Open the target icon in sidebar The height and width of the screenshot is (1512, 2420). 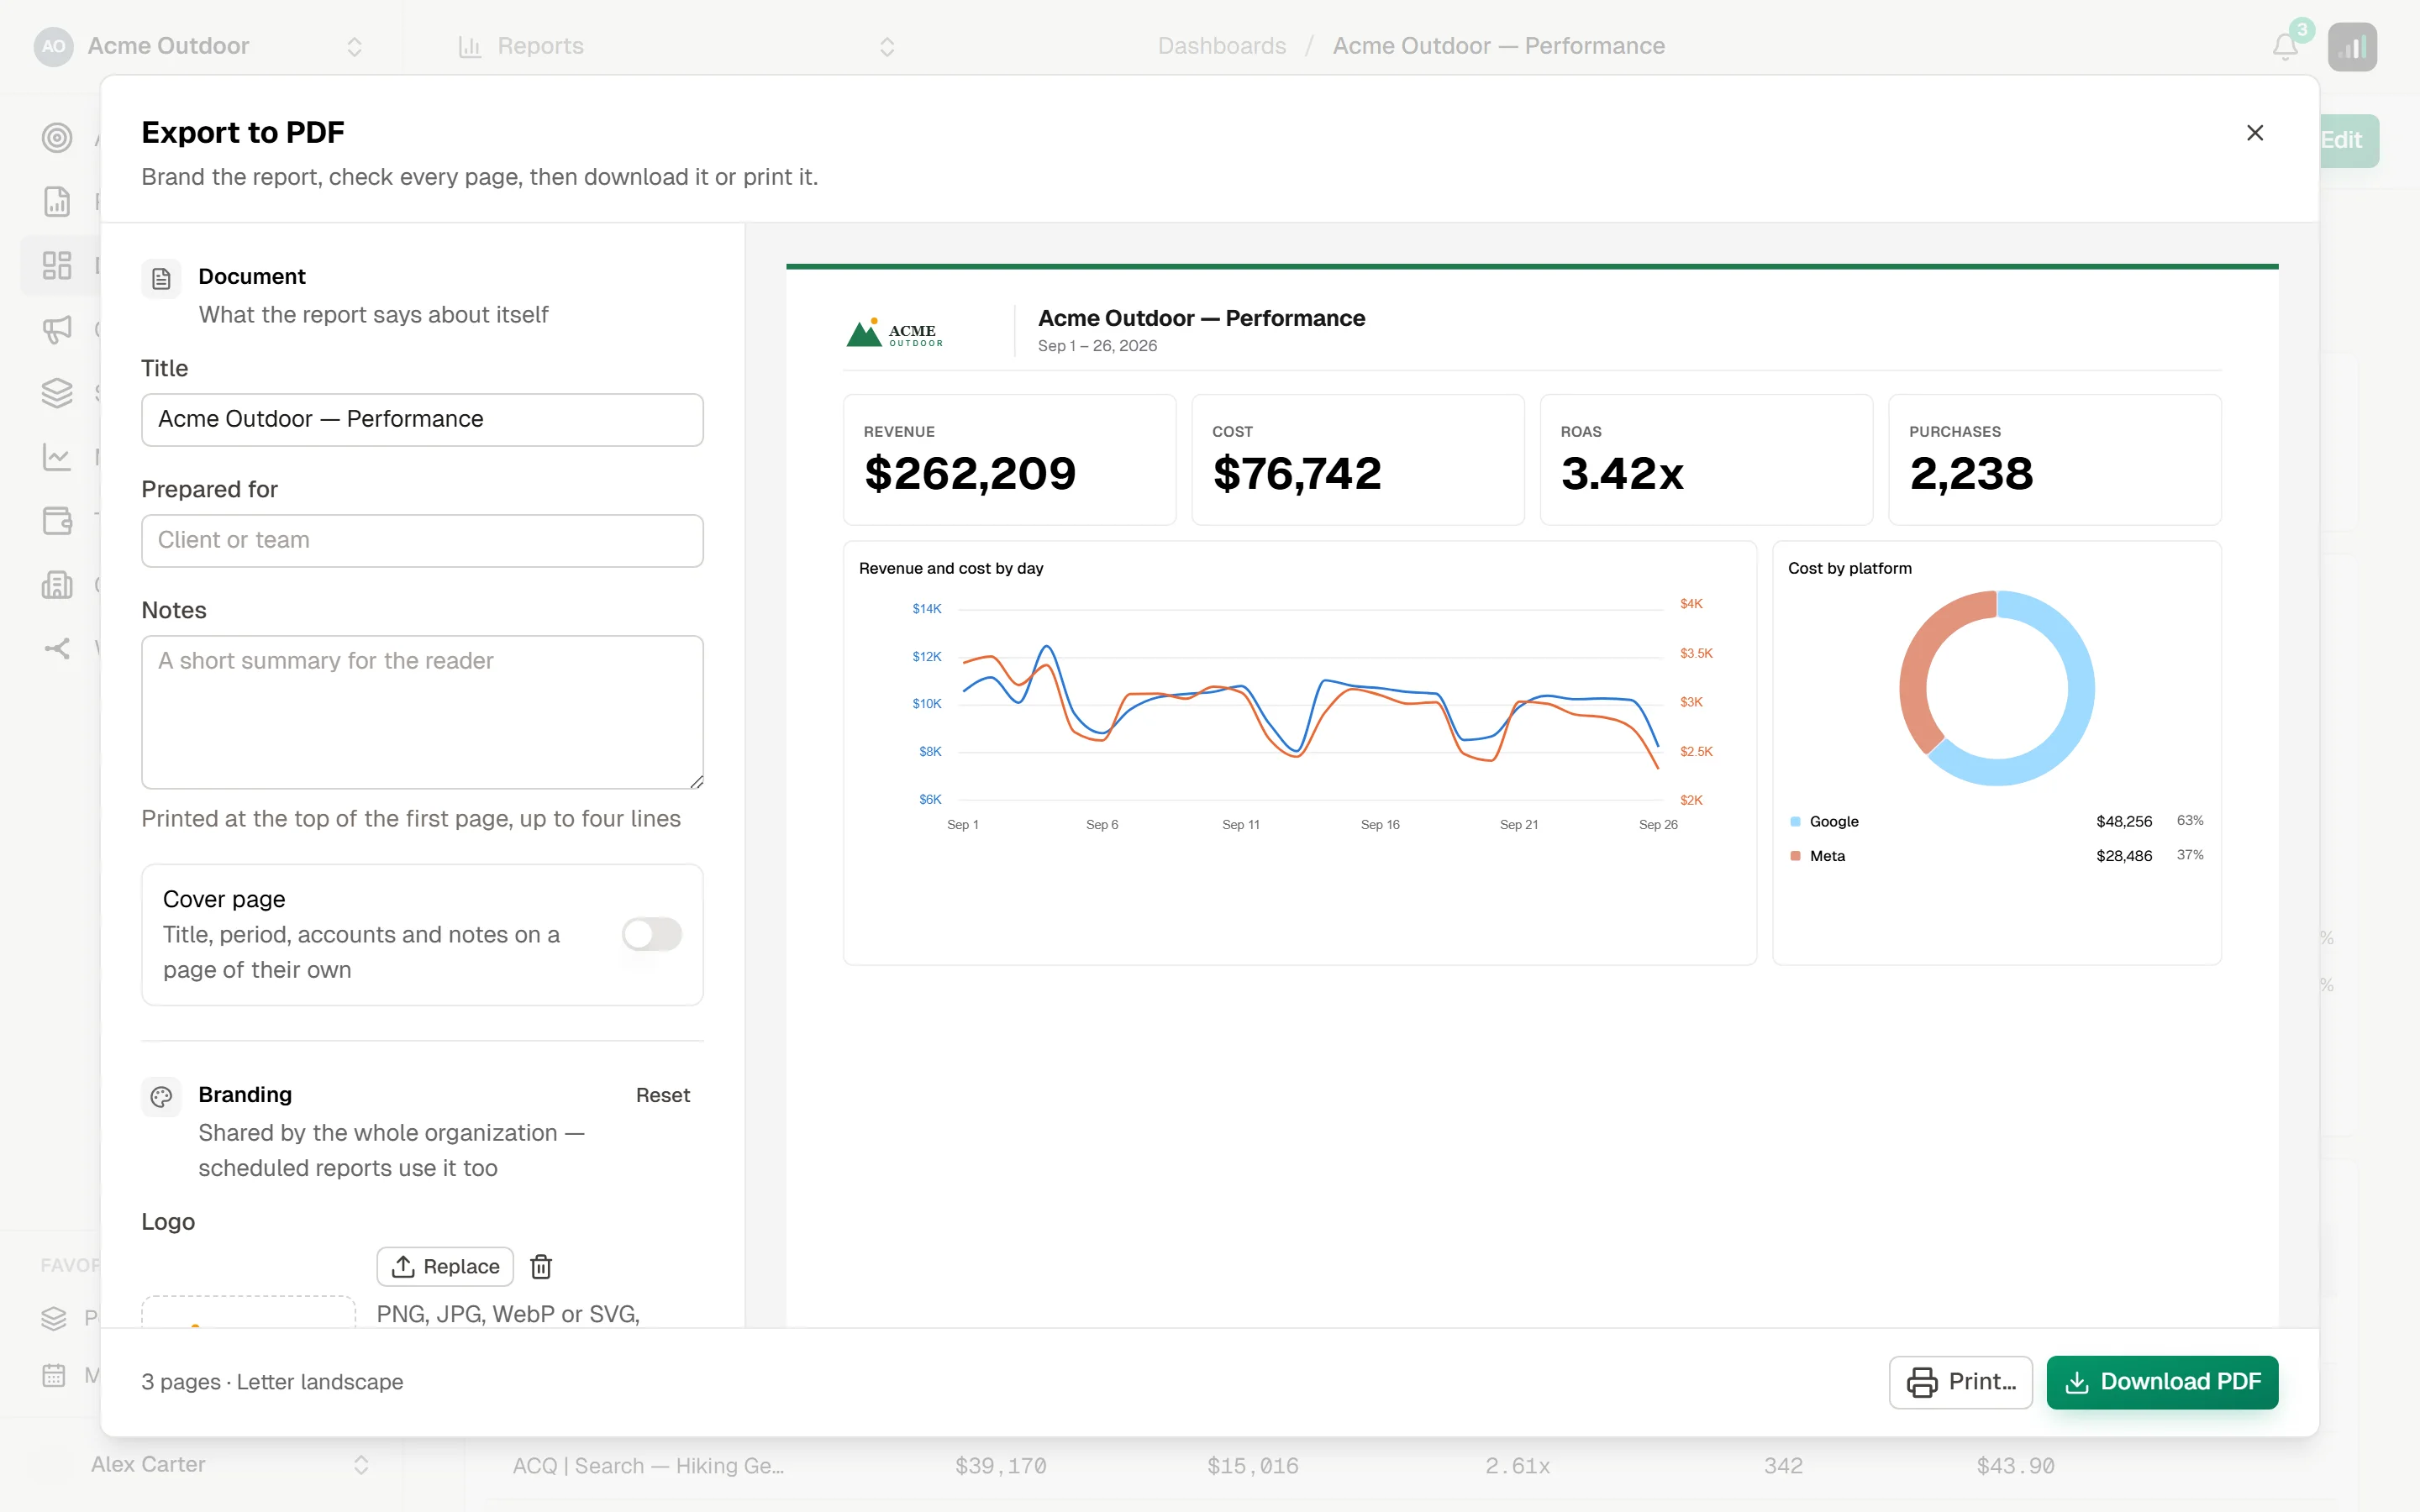click(x=57, y=138)
